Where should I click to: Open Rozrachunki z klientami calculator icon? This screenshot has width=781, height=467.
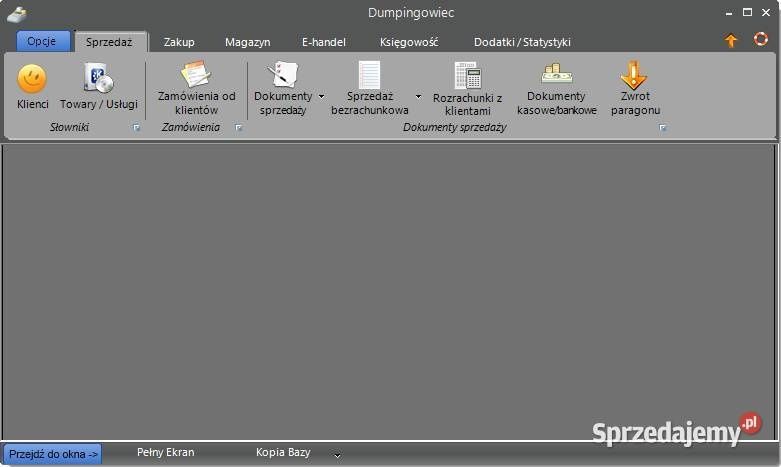pos(467,75)
